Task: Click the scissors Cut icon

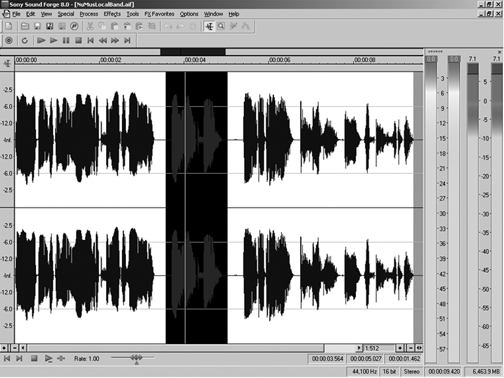Action: [90, 26]
